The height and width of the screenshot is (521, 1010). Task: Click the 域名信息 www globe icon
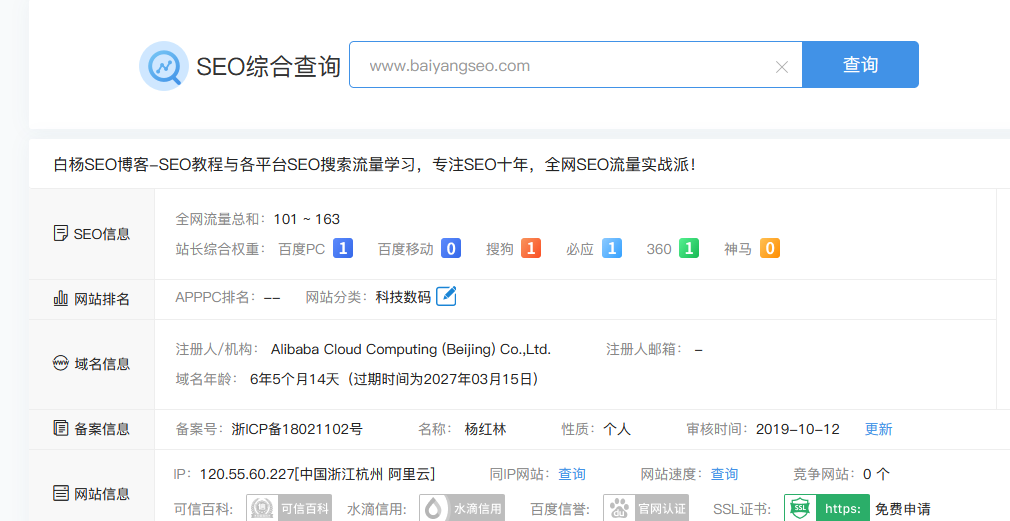pos(61,363)
